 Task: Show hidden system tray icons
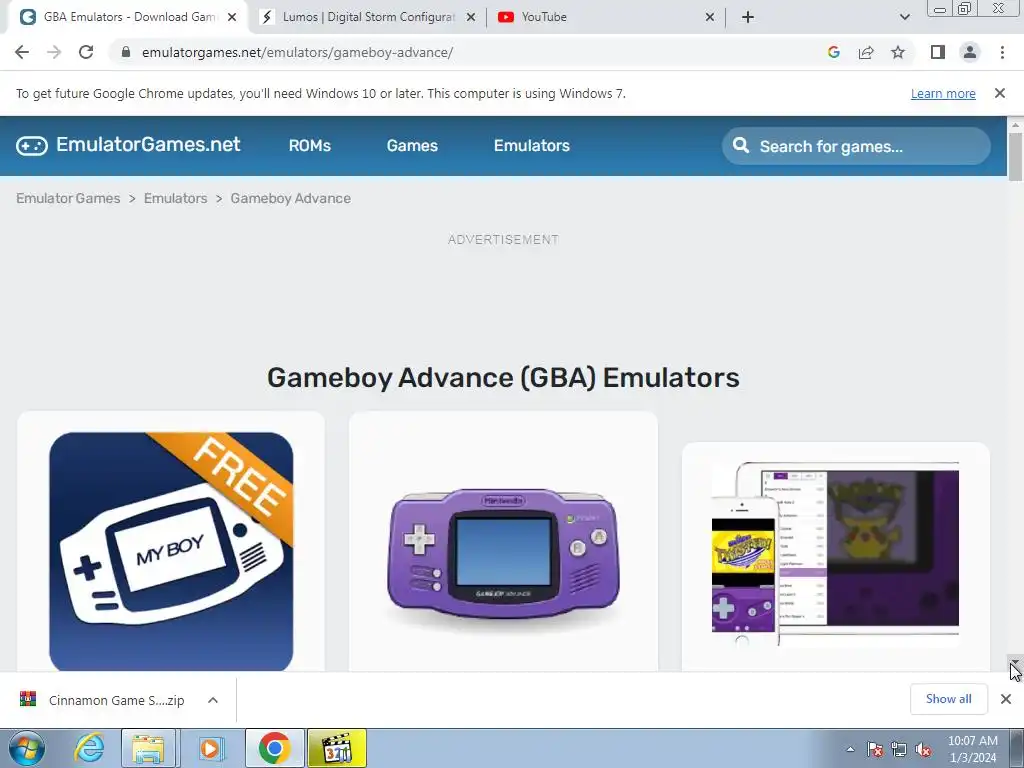point(850,750)
